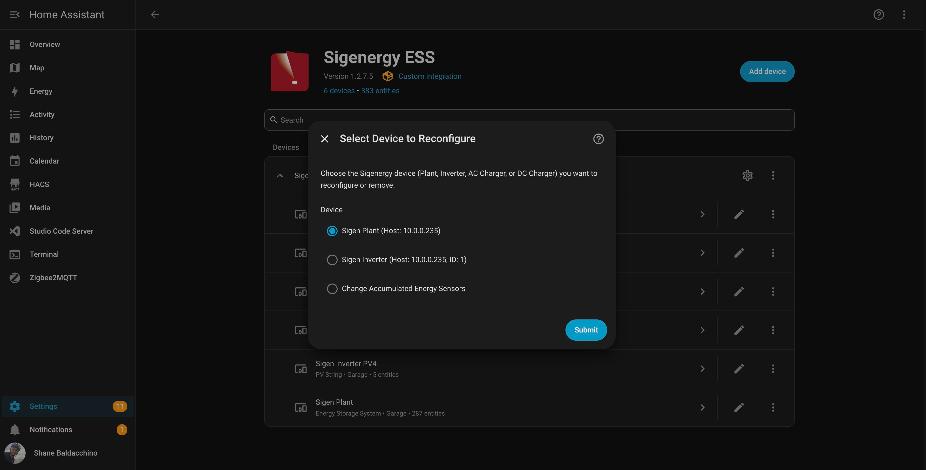Open the config entry three-dot menu beside the gear

(773, 175)
